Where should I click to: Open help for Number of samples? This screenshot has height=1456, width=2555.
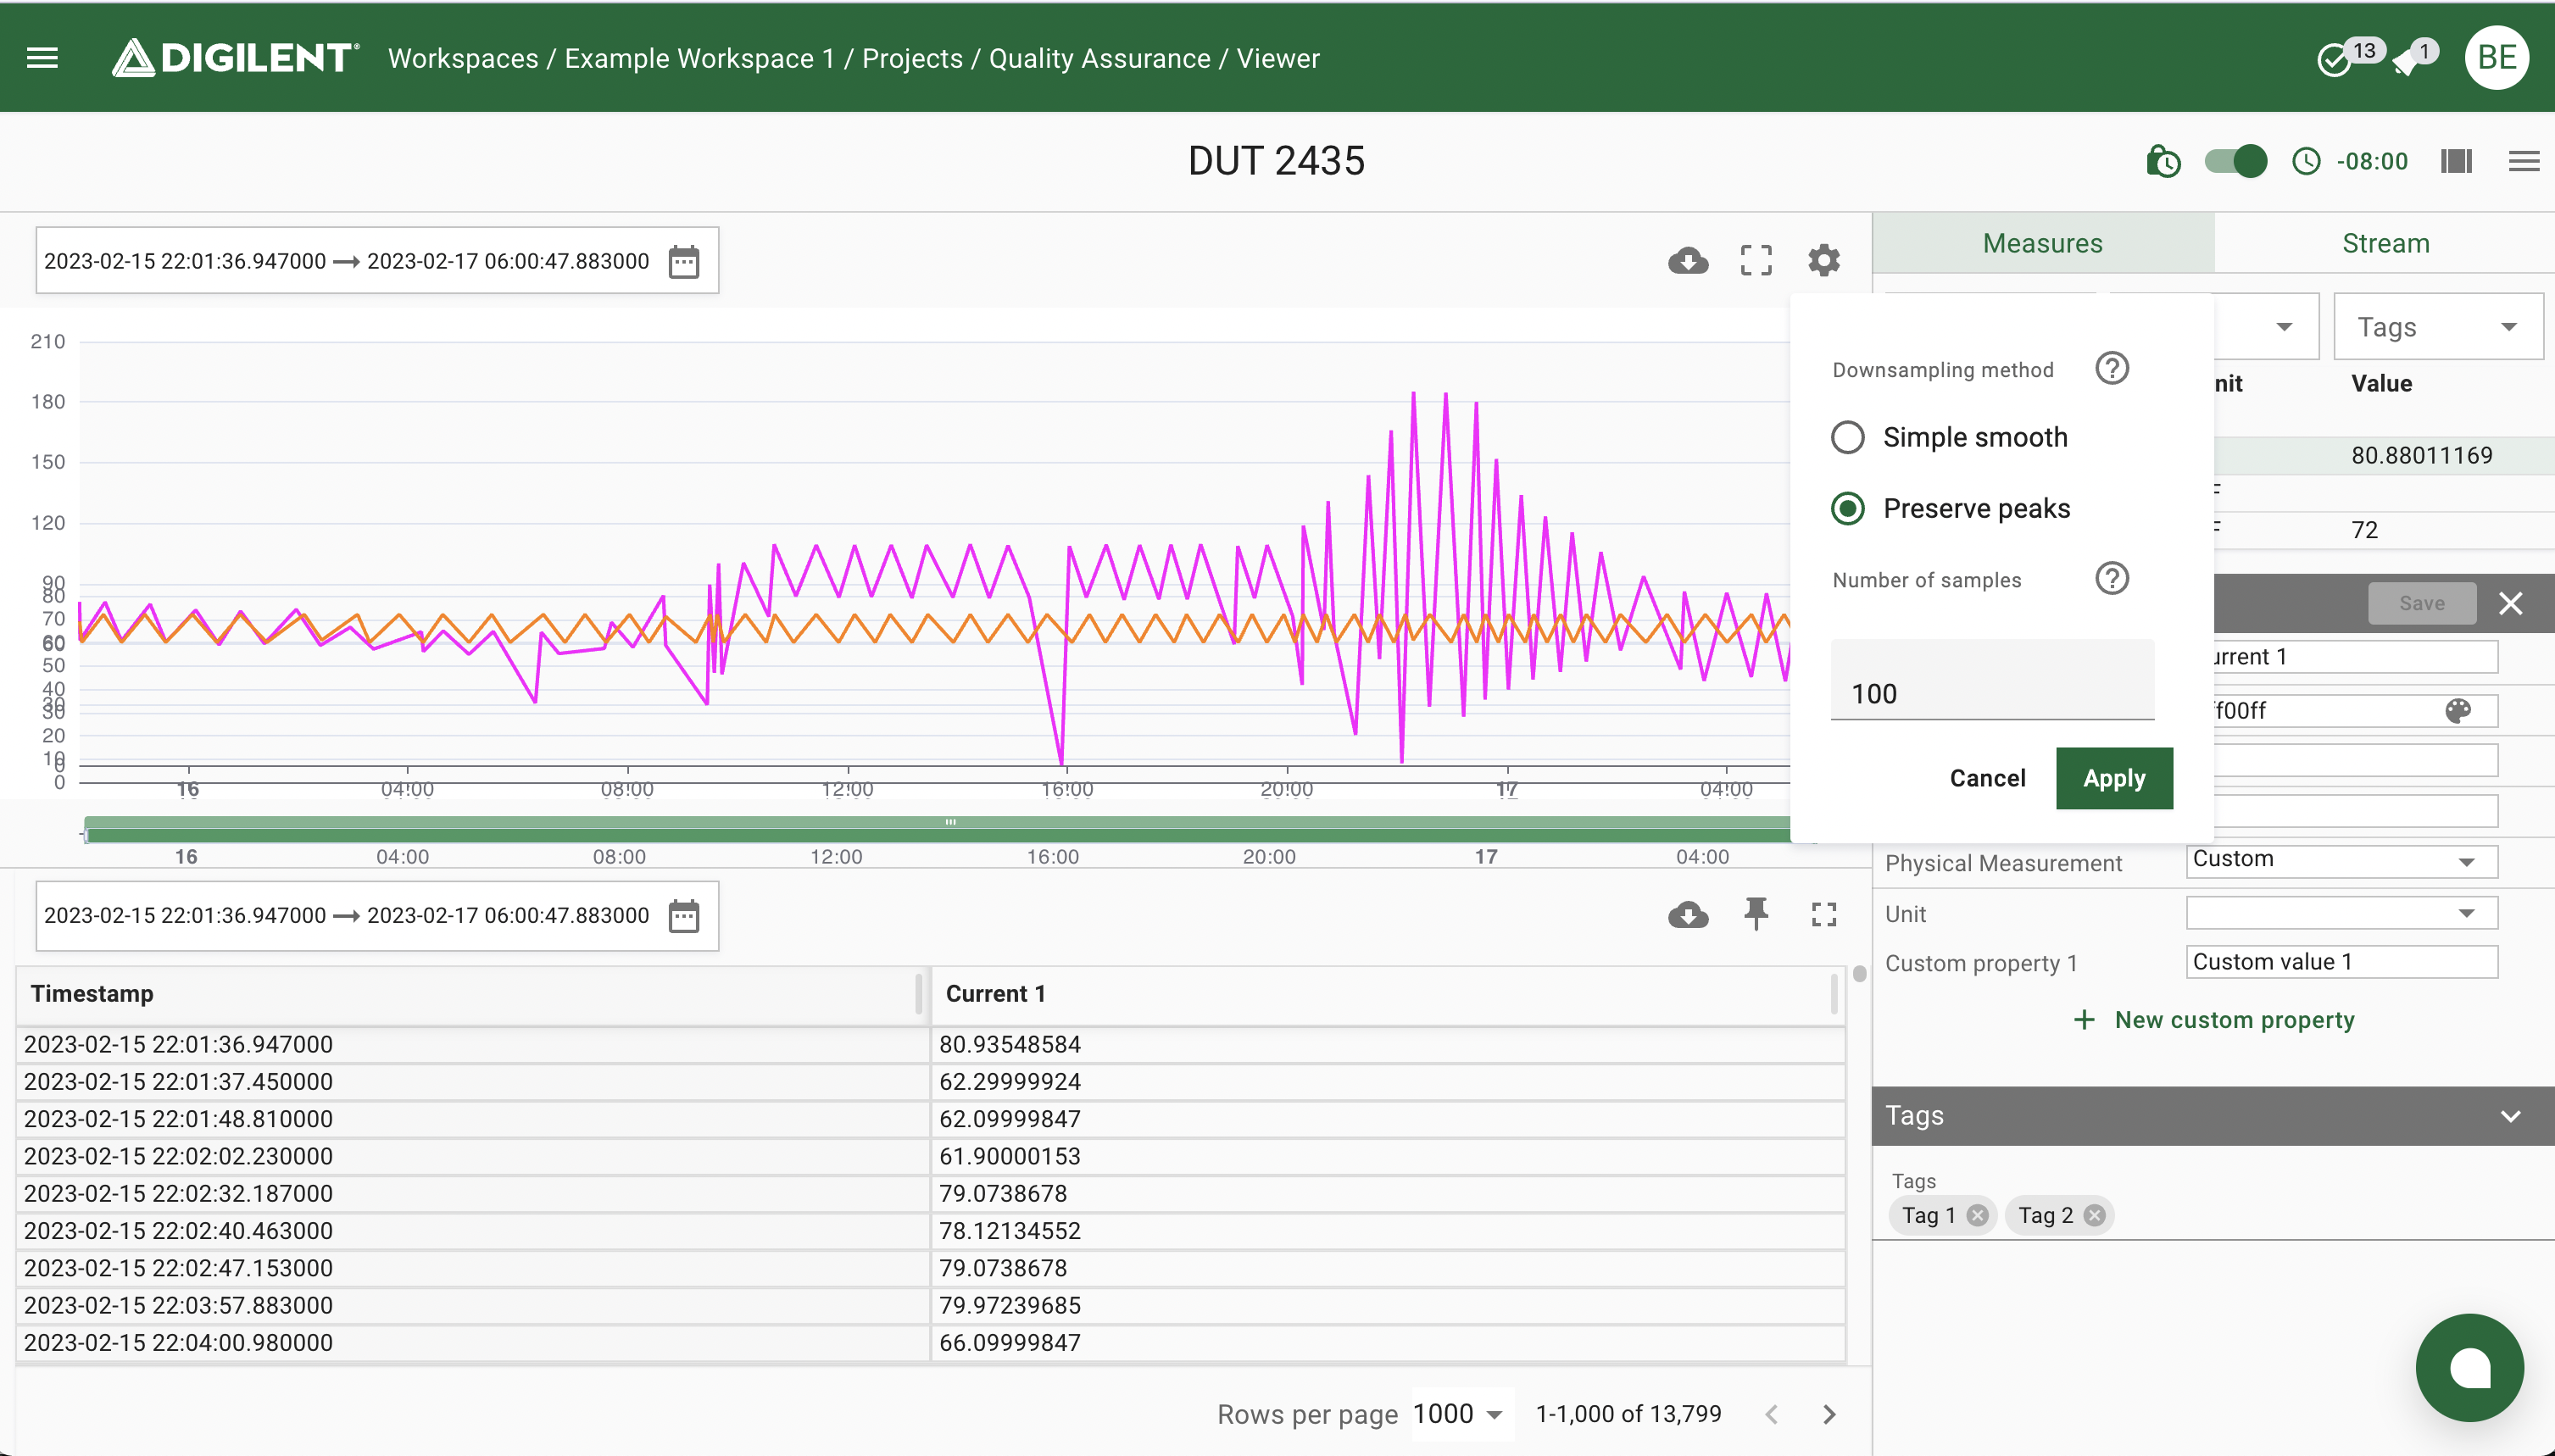[x=2112, y=579]
